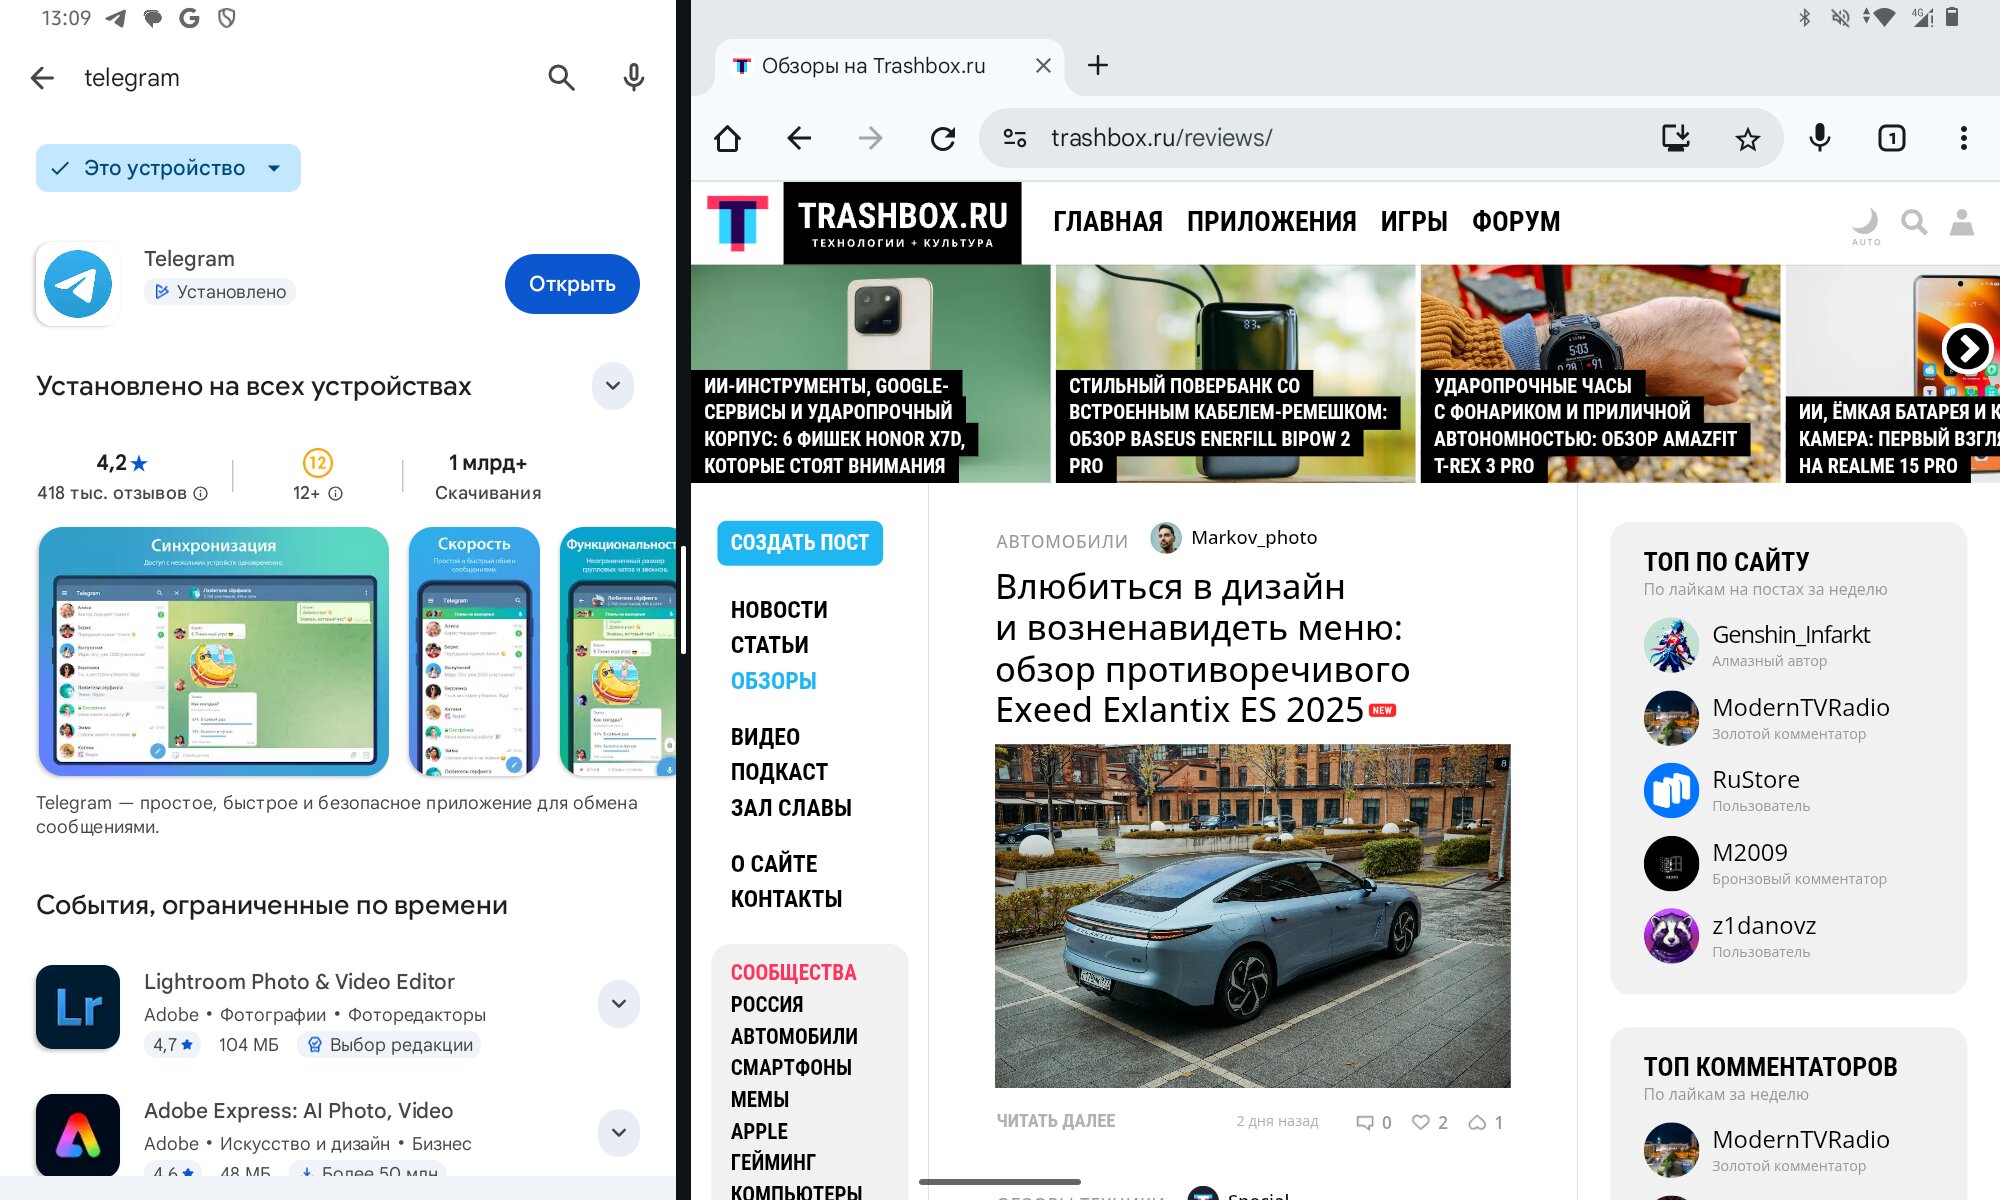Tap the voice search microphone in Play Store

[633, 78]
